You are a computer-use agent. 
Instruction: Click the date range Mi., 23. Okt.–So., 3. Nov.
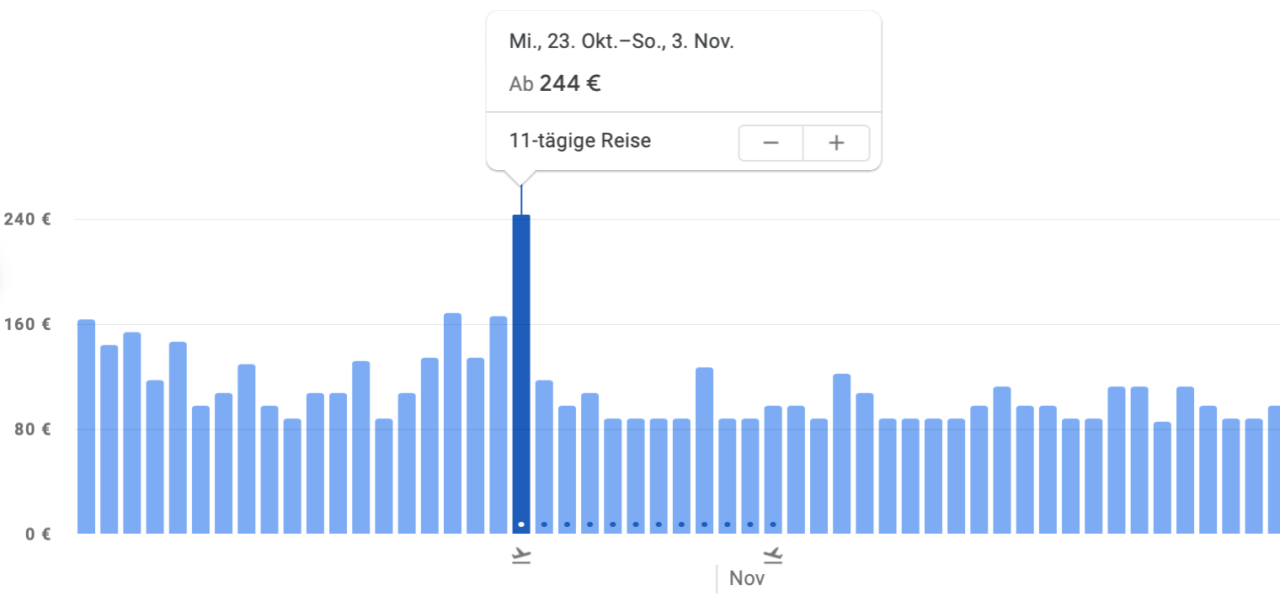point(622,41)
